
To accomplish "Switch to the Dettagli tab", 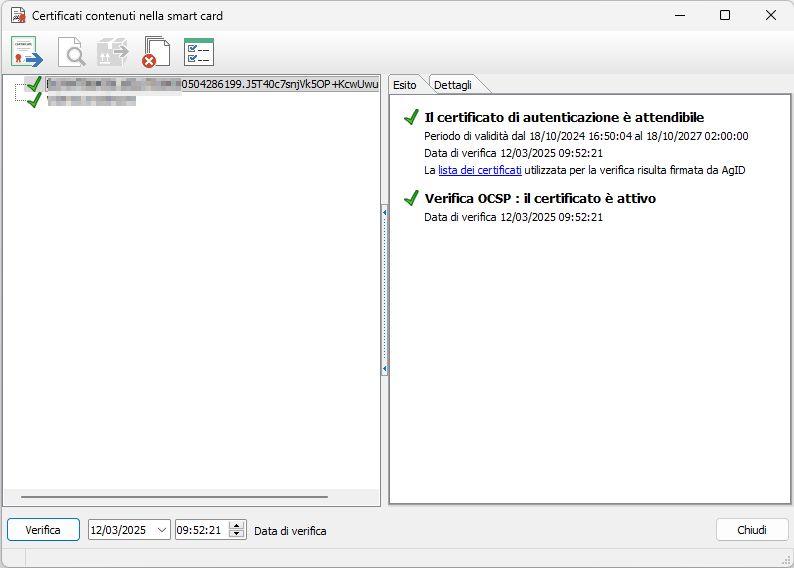I will [x=453, y=85].
